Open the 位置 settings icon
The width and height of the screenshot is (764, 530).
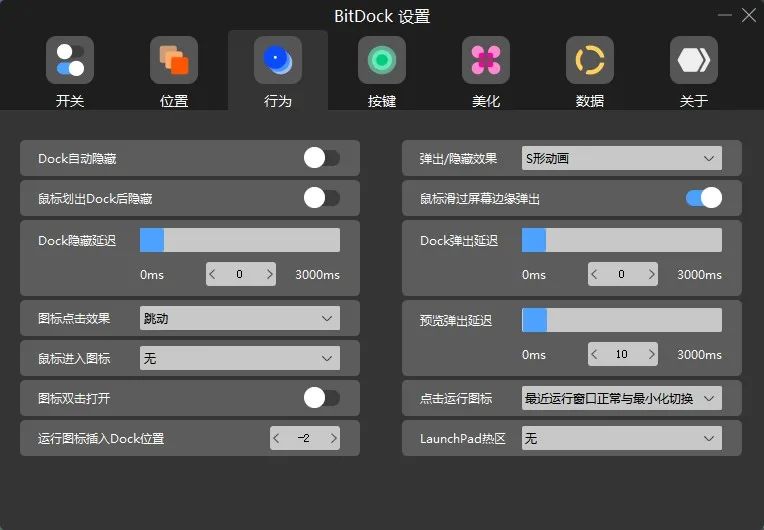[x=174, y=60]
